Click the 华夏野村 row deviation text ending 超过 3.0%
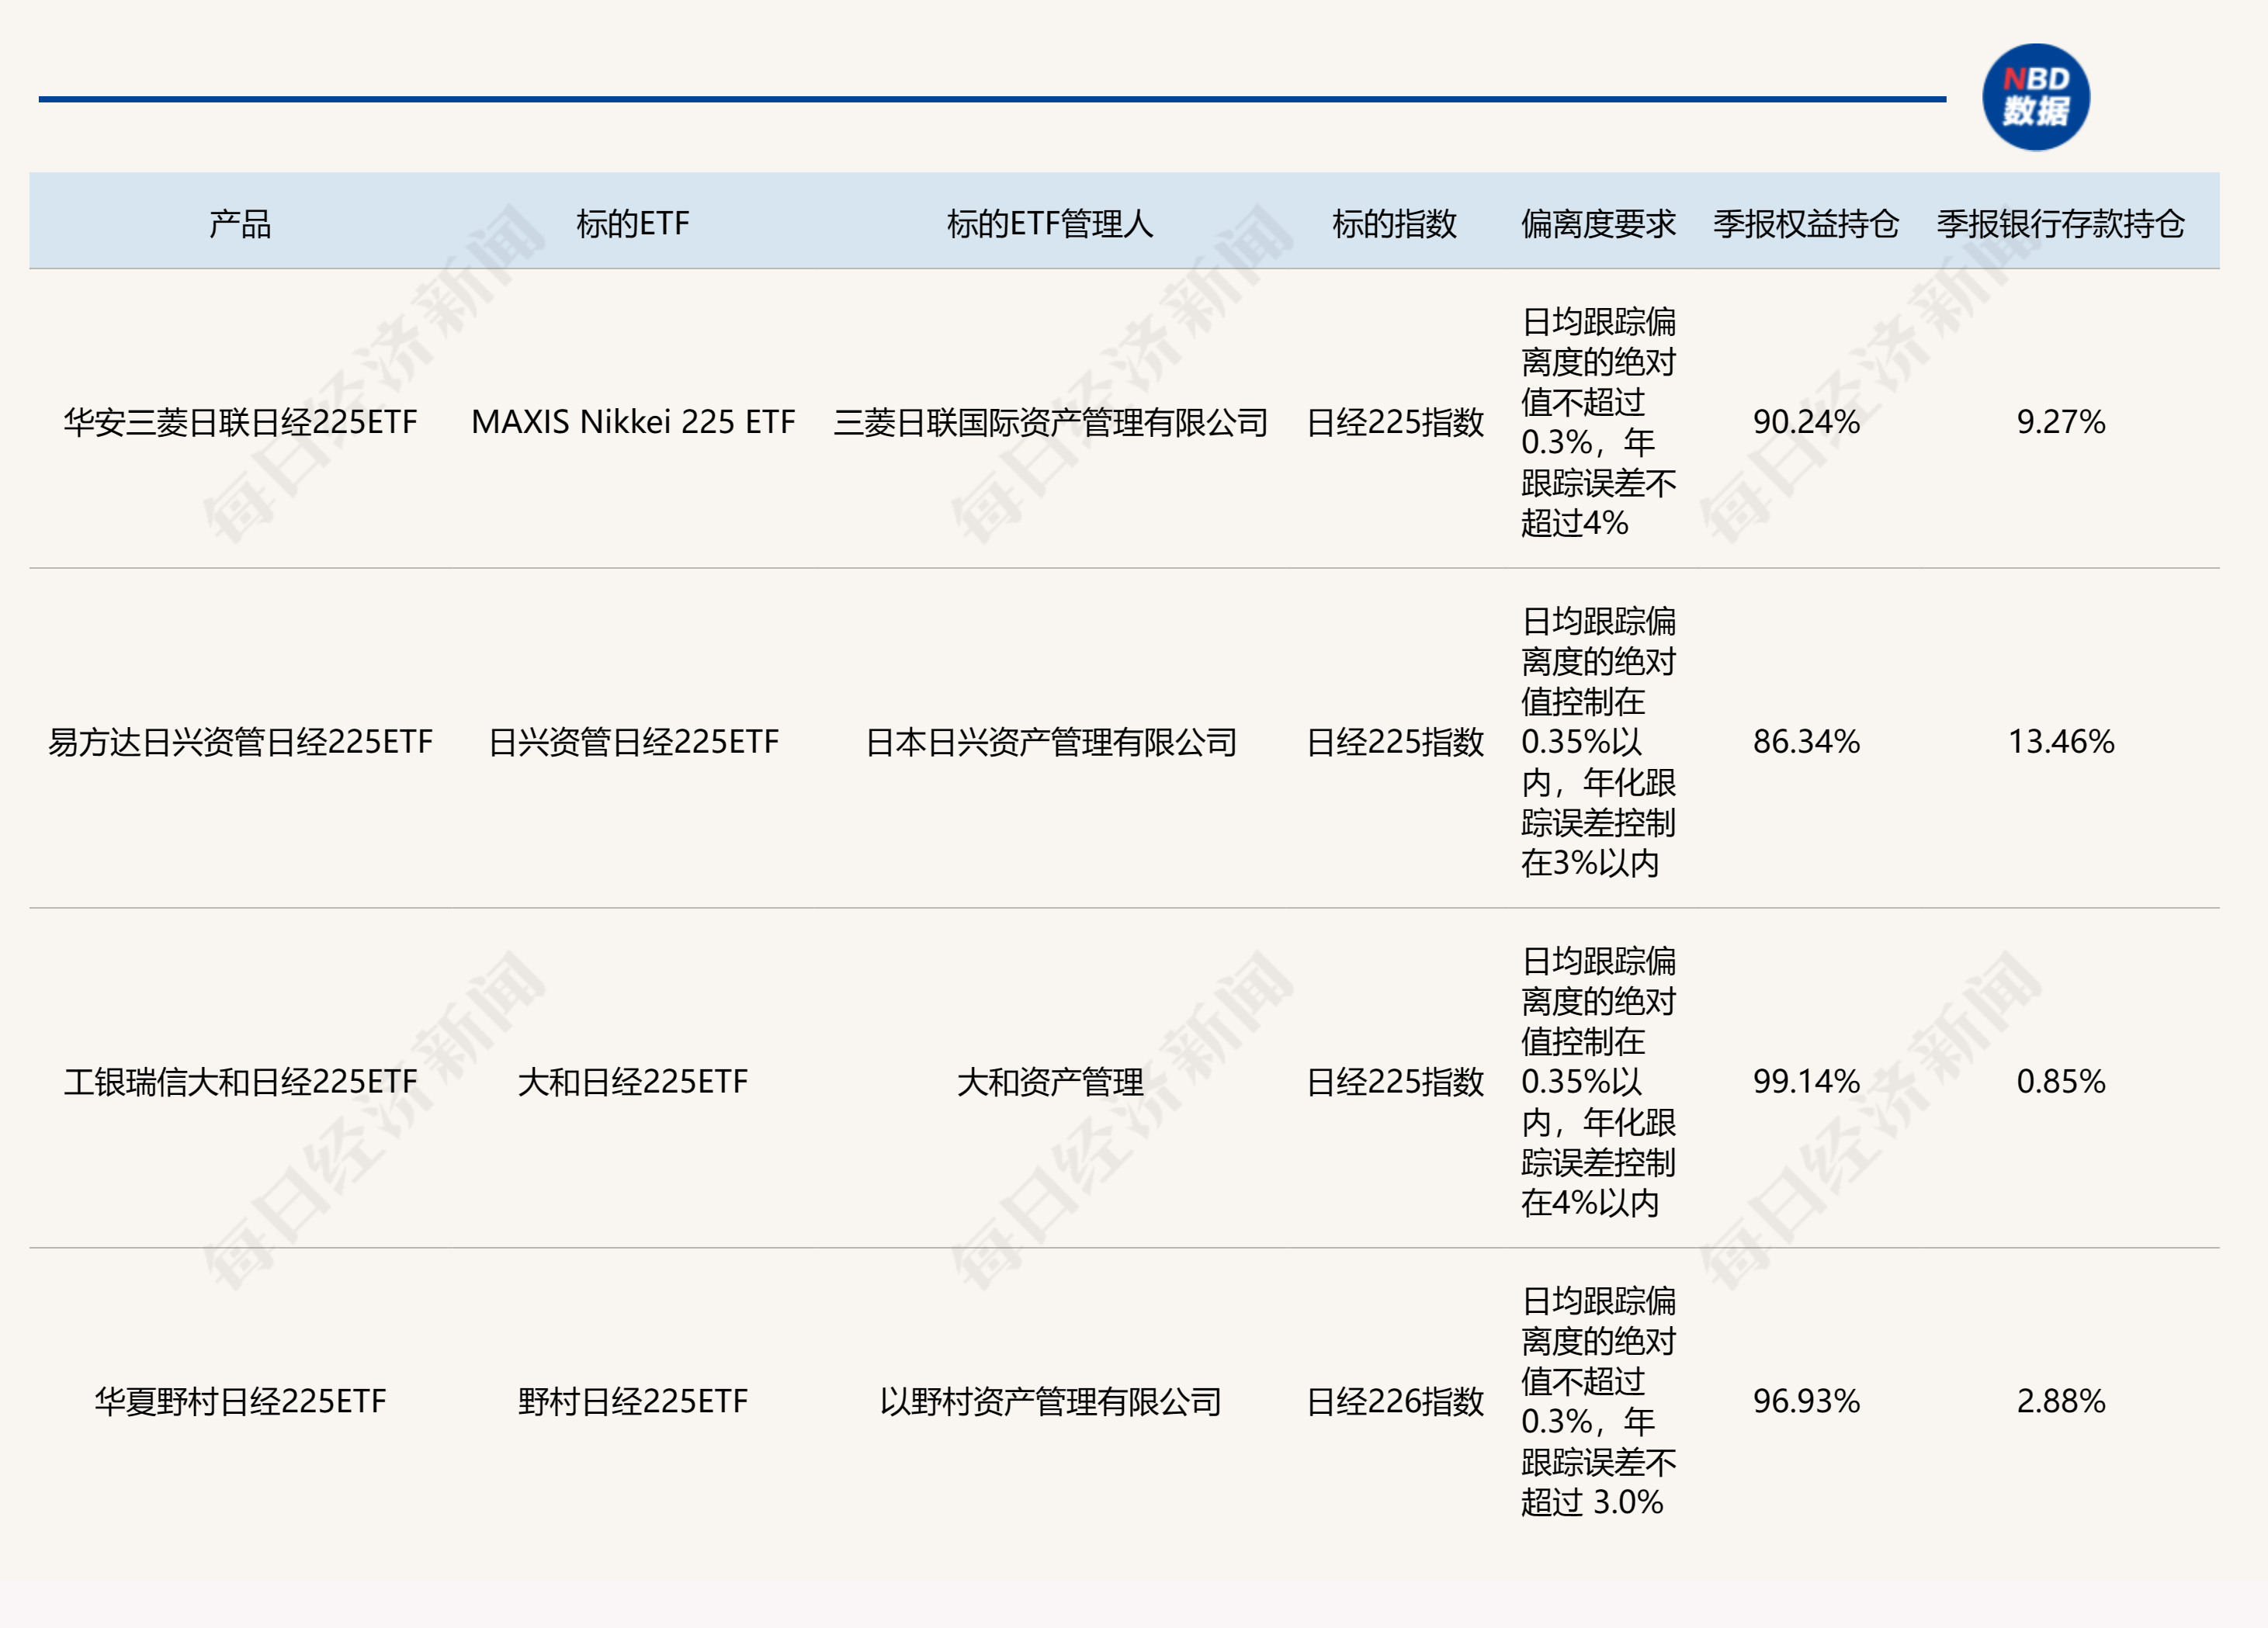Image resolution: width=2268 pixels, height=1628 pixels. (x=1598, y=1402)
